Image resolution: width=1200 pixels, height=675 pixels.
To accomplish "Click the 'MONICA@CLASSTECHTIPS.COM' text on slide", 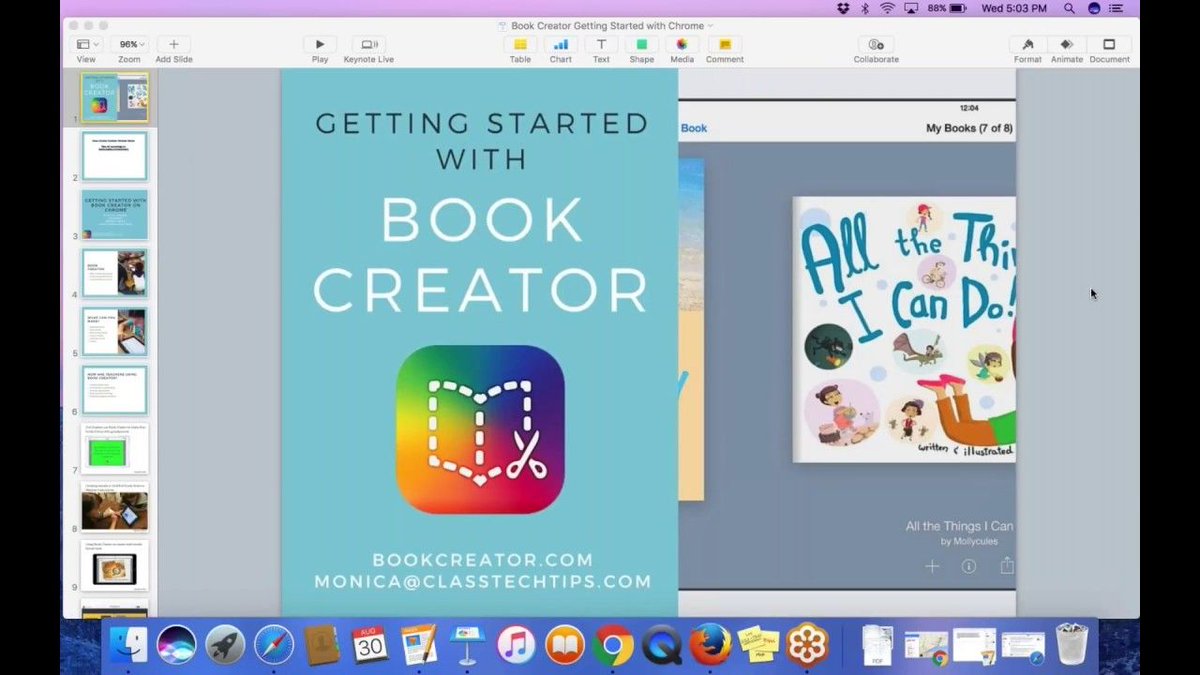I will [482, 581].
